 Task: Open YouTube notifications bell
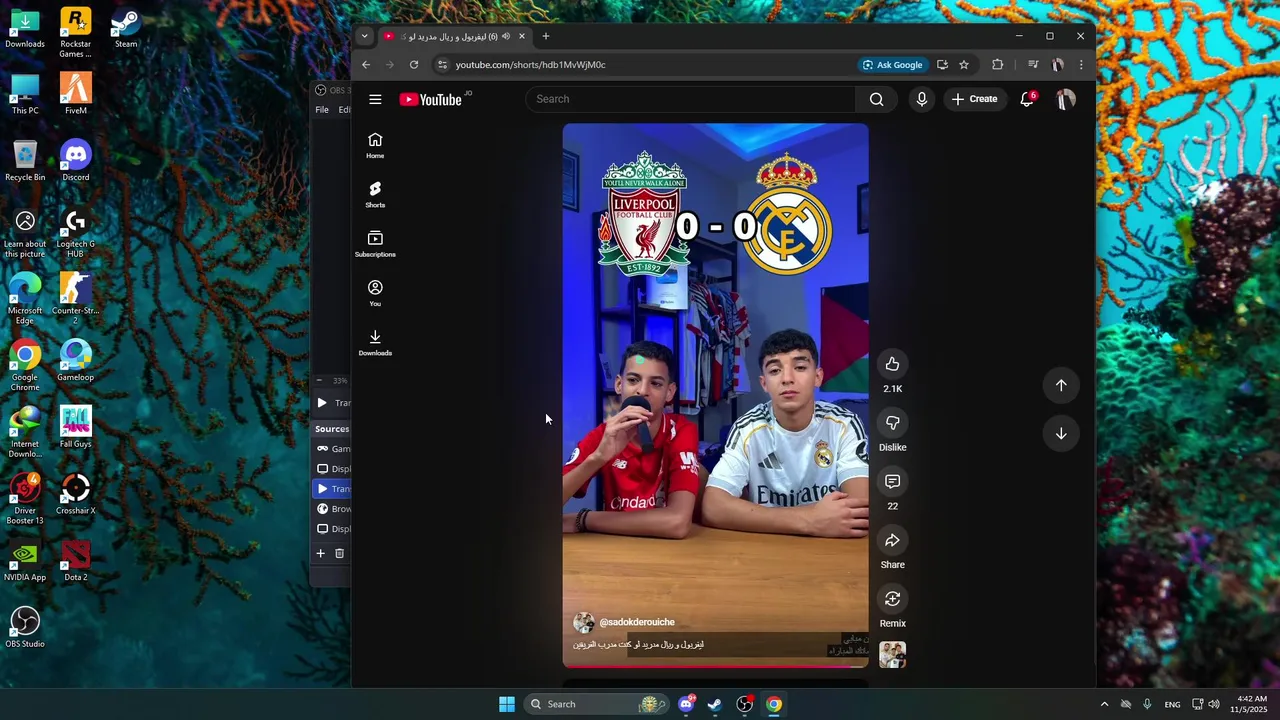tap(1027, 99)
